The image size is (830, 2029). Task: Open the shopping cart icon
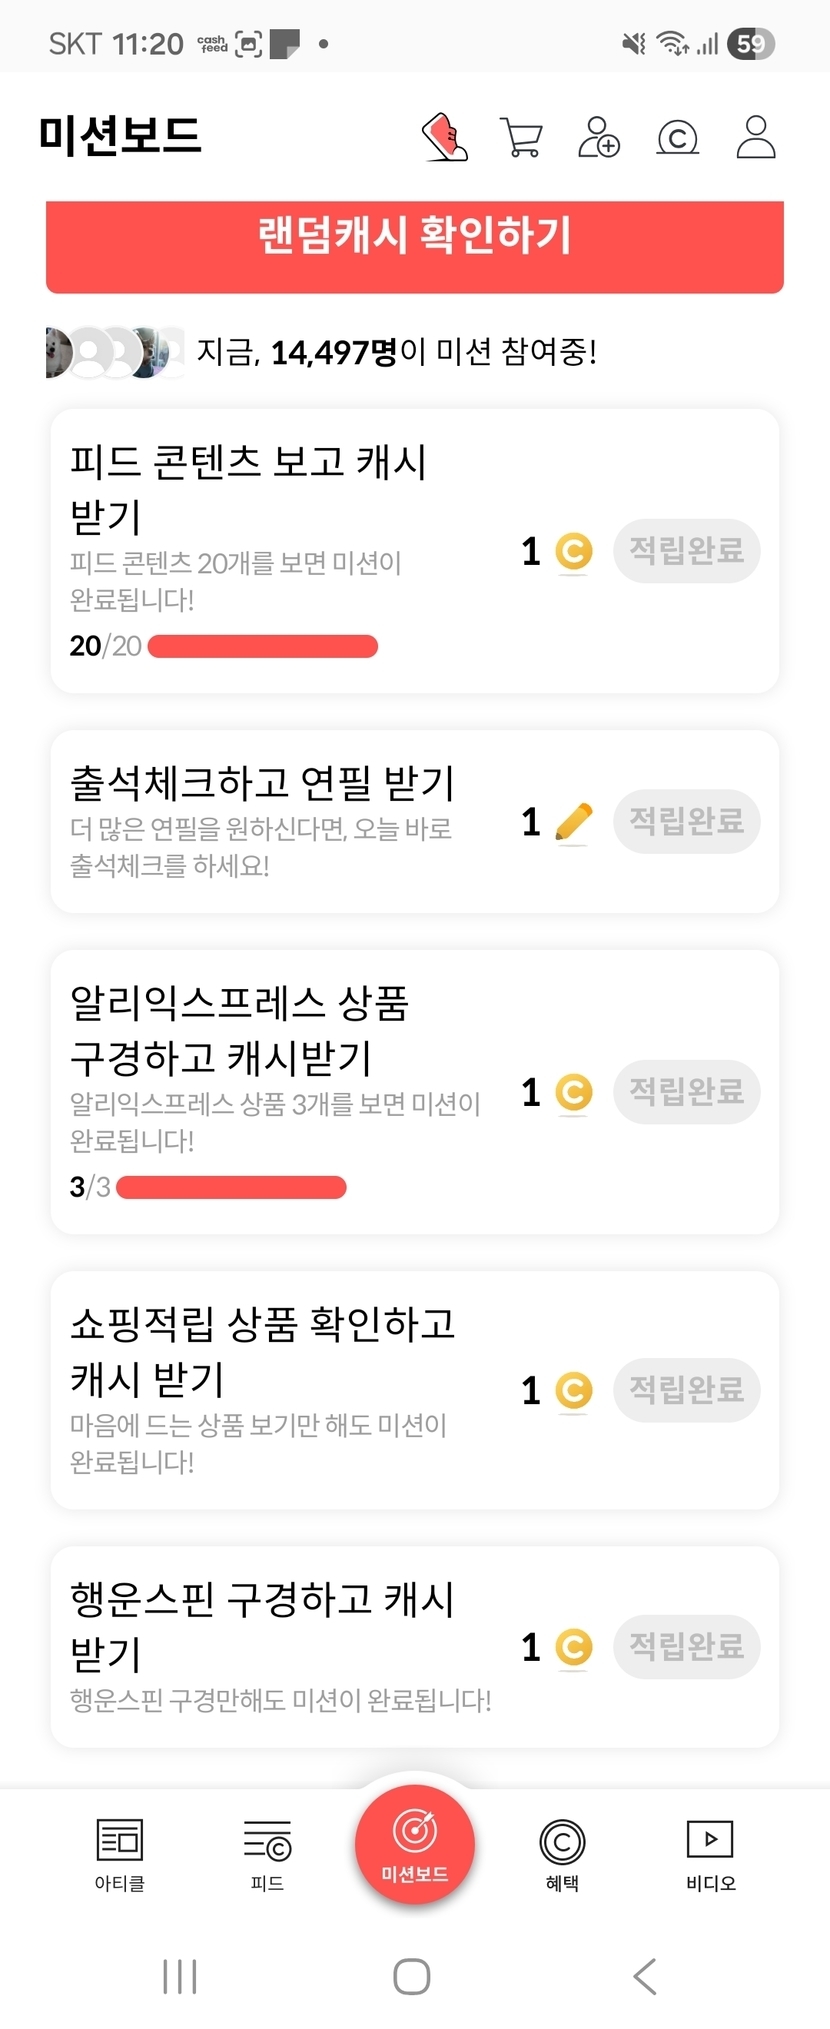(521, 137)
